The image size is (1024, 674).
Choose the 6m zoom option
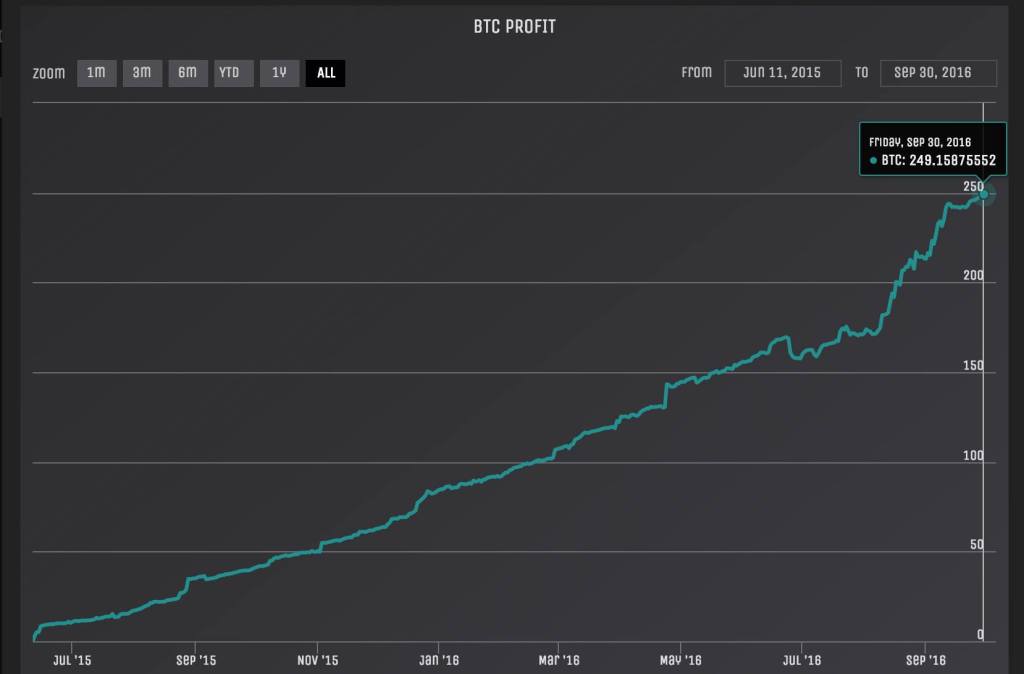(x=188, y=73)
